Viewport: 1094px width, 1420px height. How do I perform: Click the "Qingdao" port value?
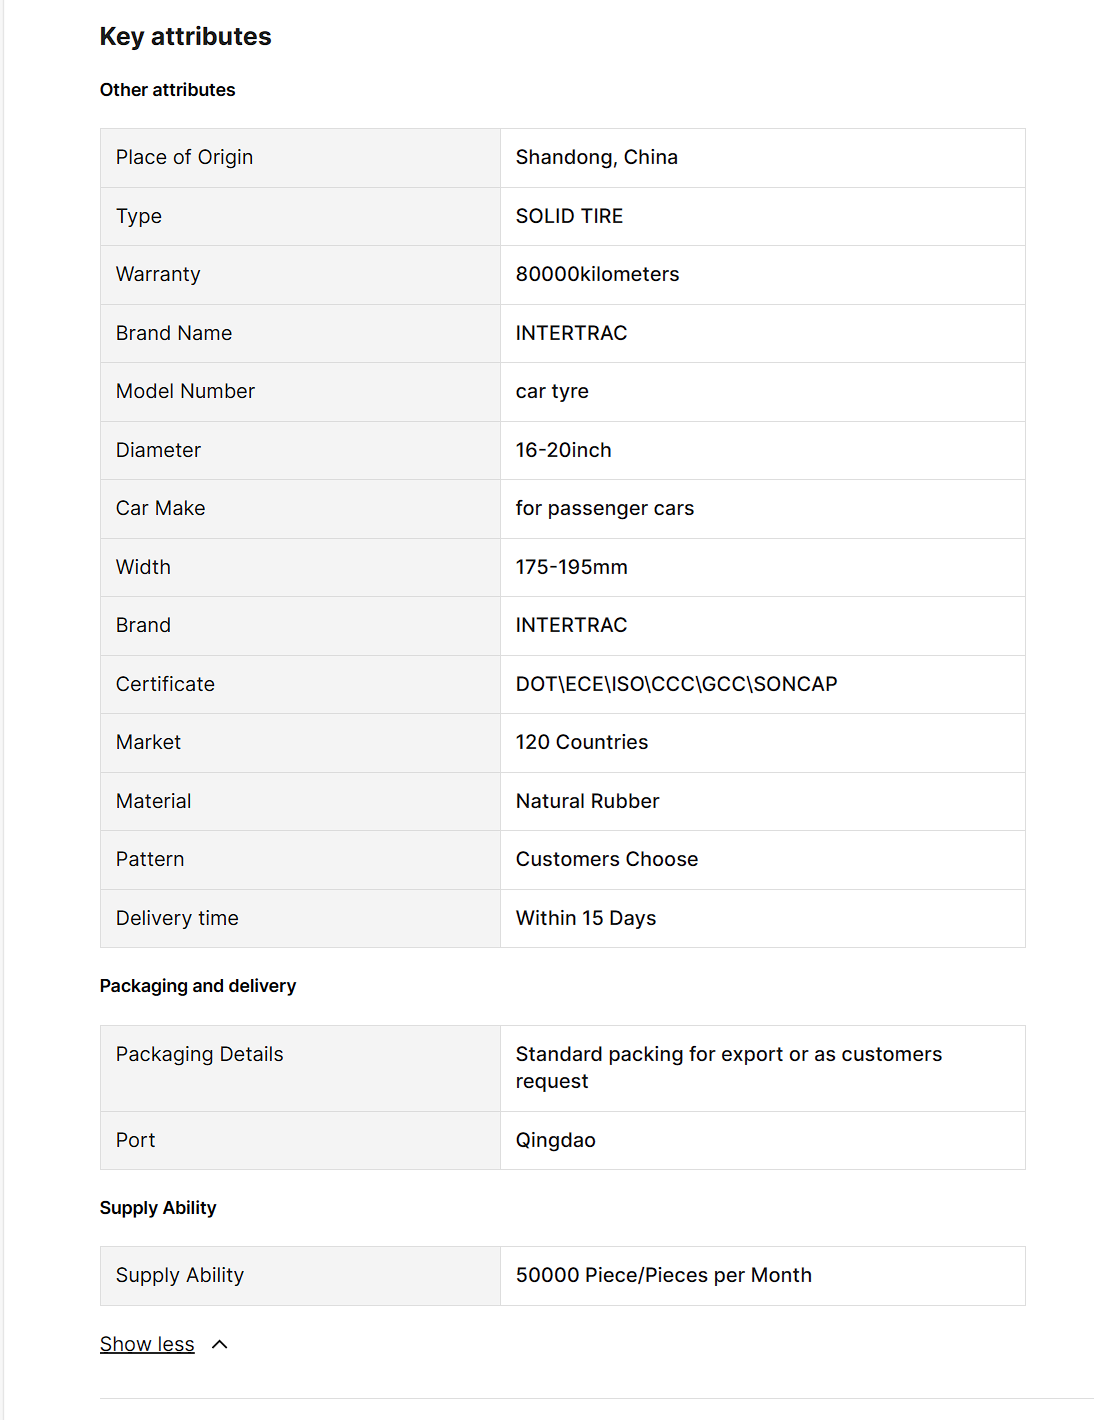pyautogui.click(x=555, y=1140)
